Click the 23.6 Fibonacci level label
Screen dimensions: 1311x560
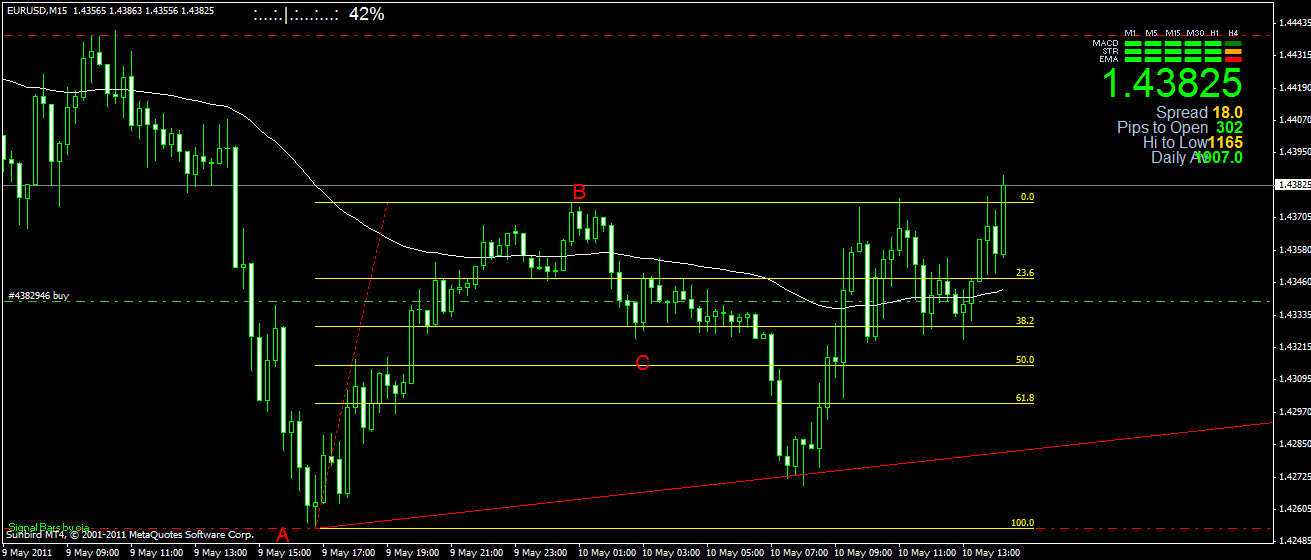(x=1024, y=273)
